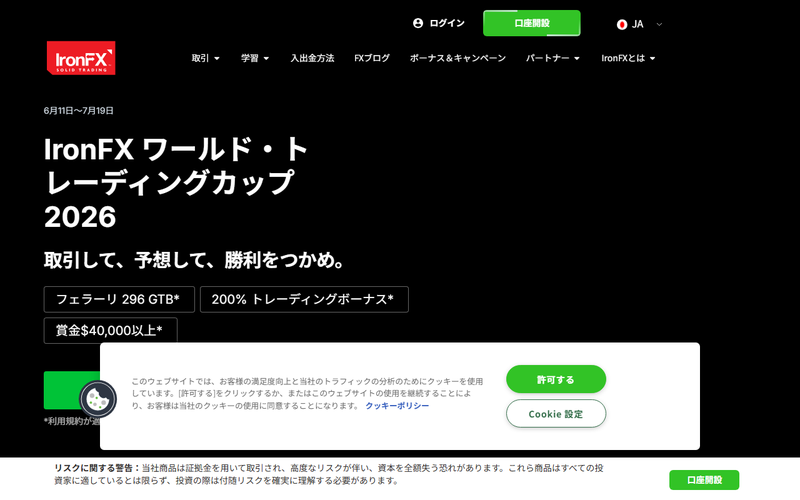The width and height of the screenshot is (800, 500).
Task: Expand the IronFXとは dropdown menu
Action: point(628,58)
